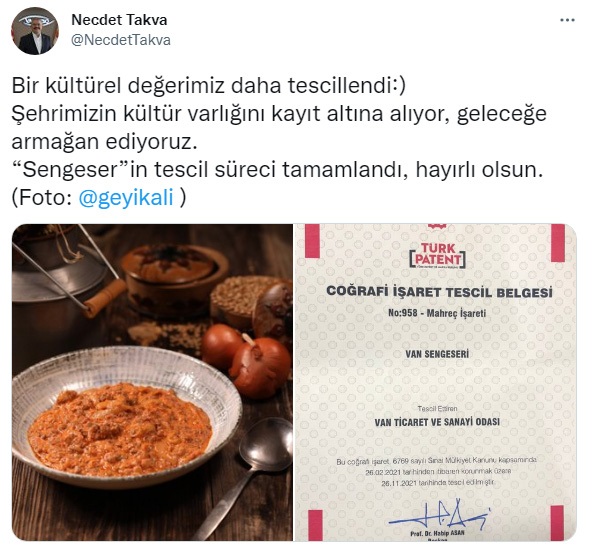Click Habip Asan's signature on certificate
The height and width of the screenshot is (552, 593).
point(439,513)
